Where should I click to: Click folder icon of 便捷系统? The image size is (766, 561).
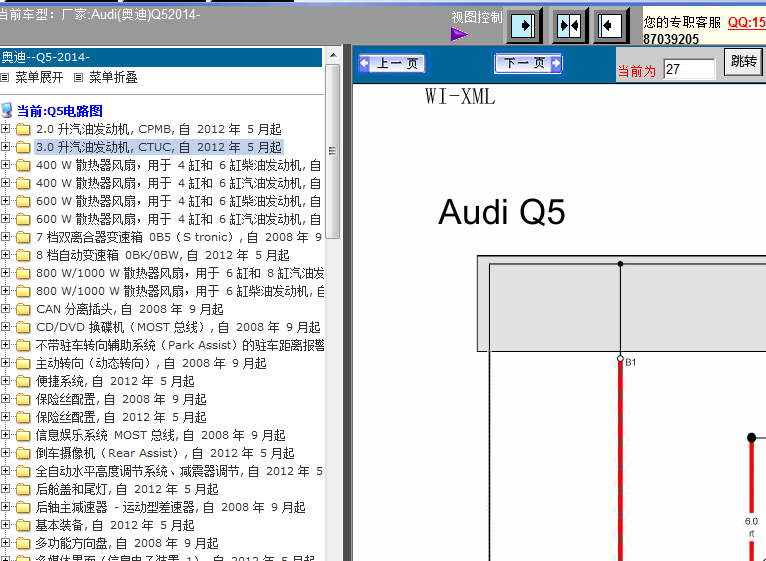23,382
